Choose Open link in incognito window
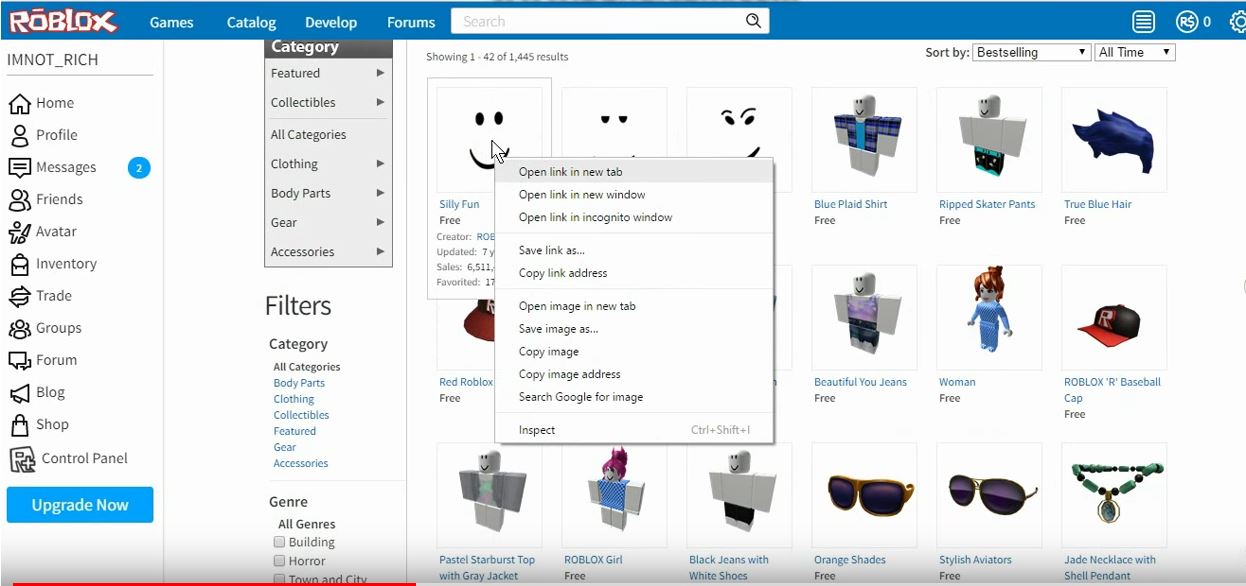The height and width of the screenshot is (586, 1246). tap(634, 217)
